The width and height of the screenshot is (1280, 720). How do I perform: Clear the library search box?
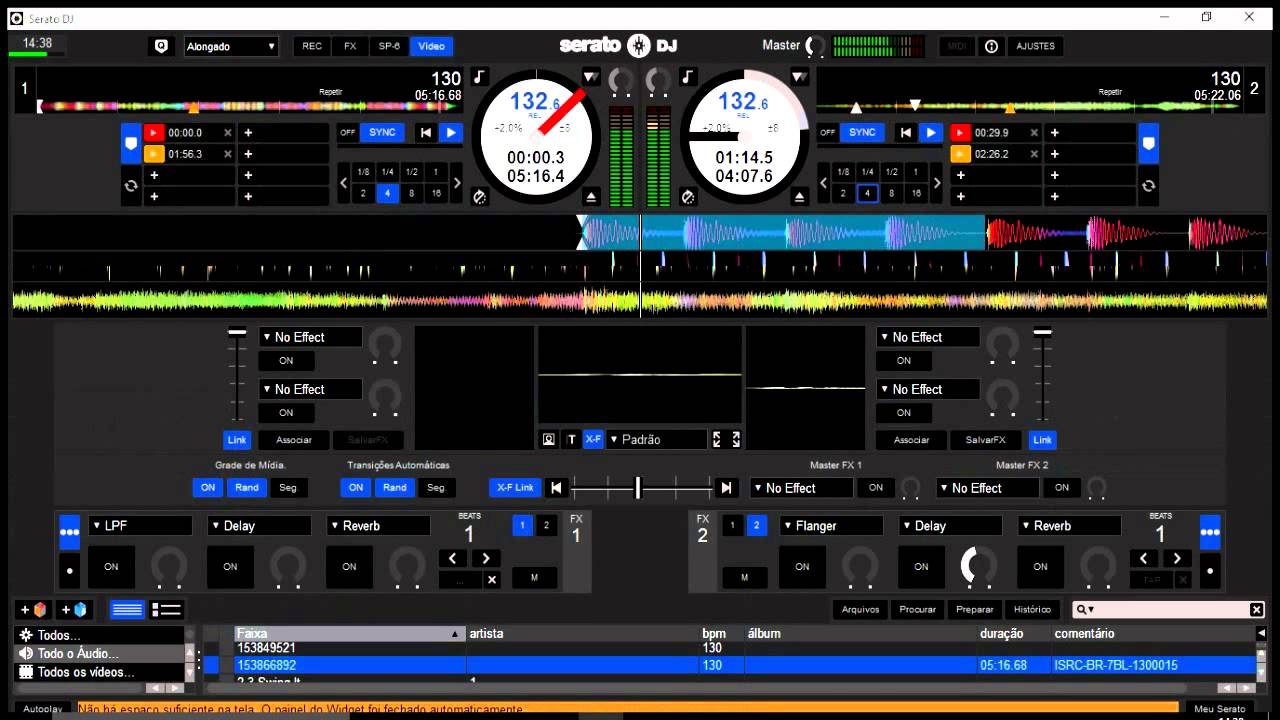click(1257, 610)
